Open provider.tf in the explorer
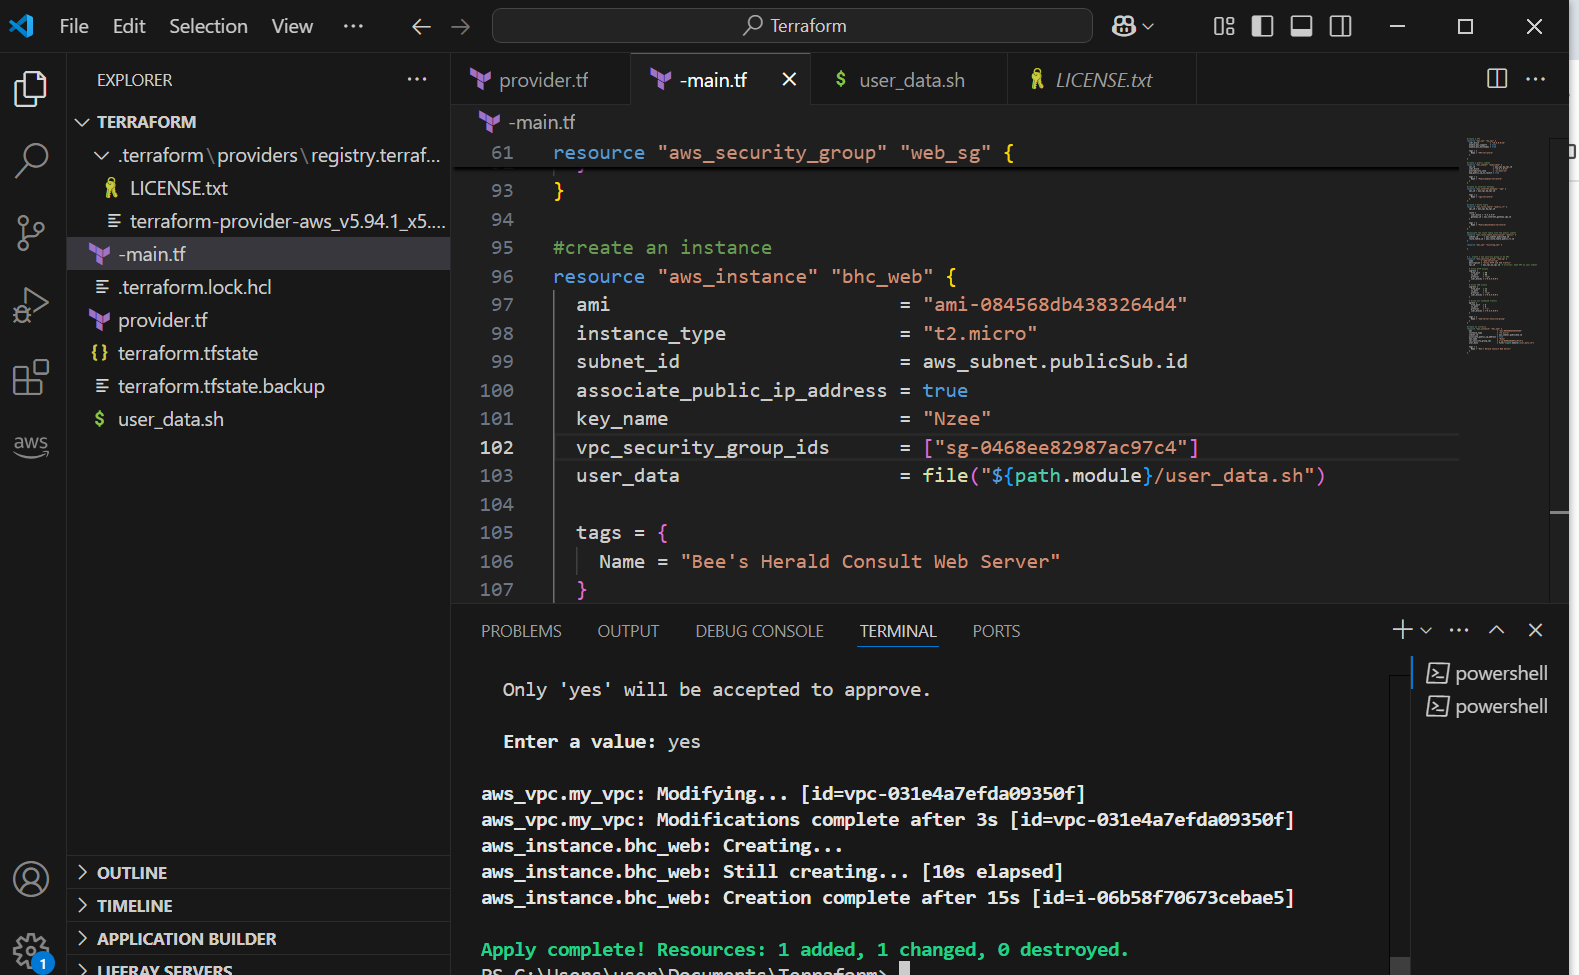 (x=258, y=320)
